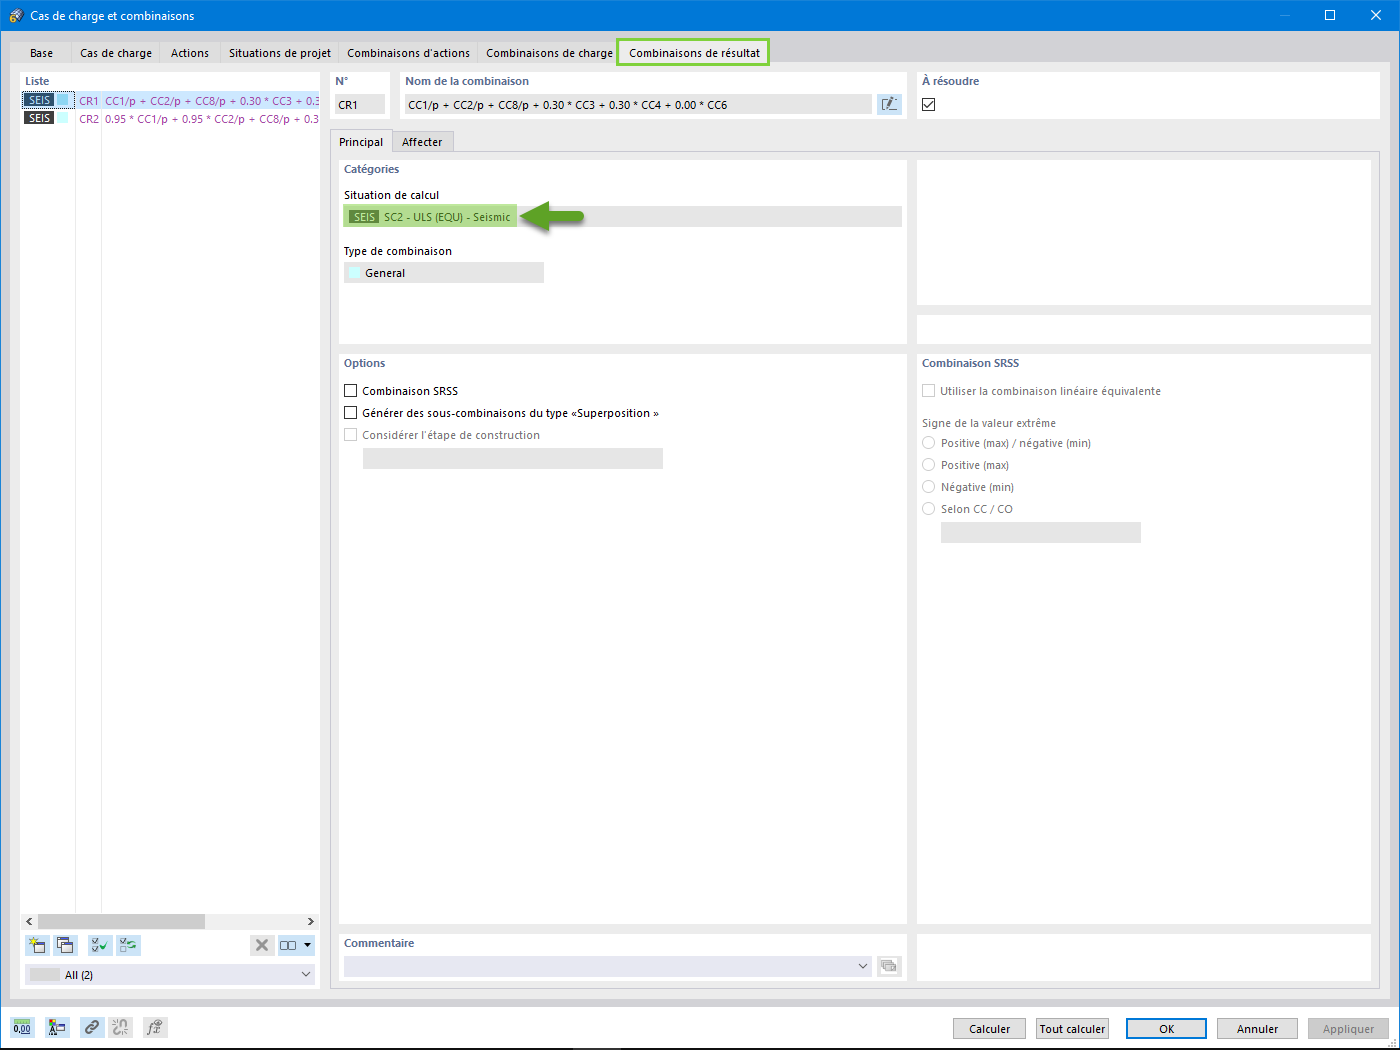
Task: Open units and decimal places settings
Action: coord(22,1027)
